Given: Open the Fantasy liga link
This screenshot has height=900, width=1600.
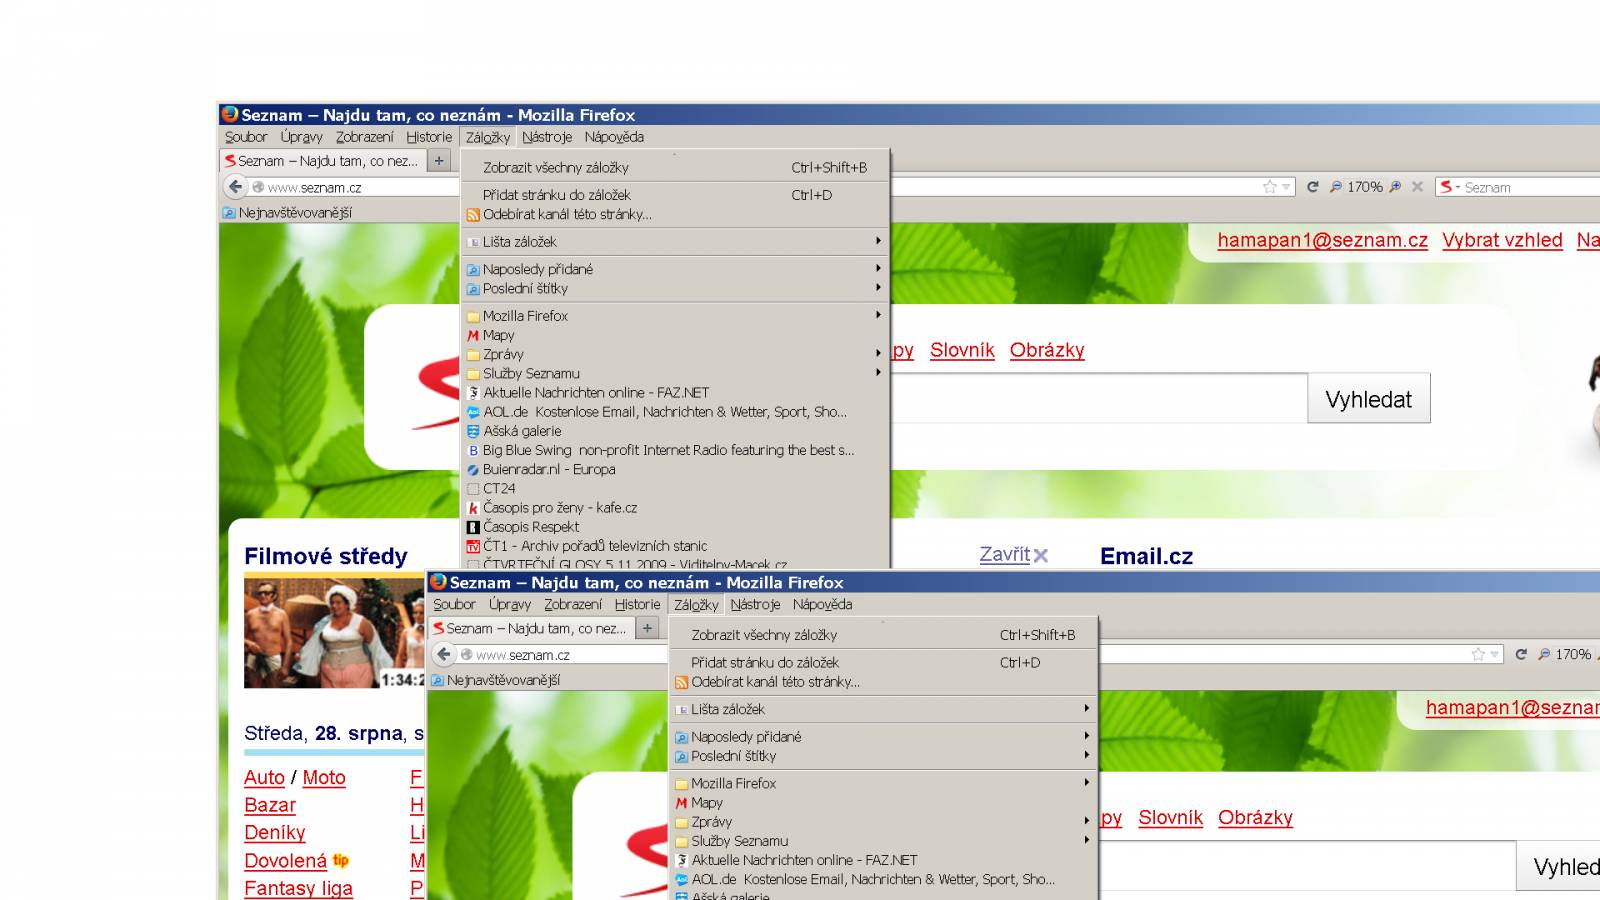Looking at the screenshot, I should click(298, 888).
